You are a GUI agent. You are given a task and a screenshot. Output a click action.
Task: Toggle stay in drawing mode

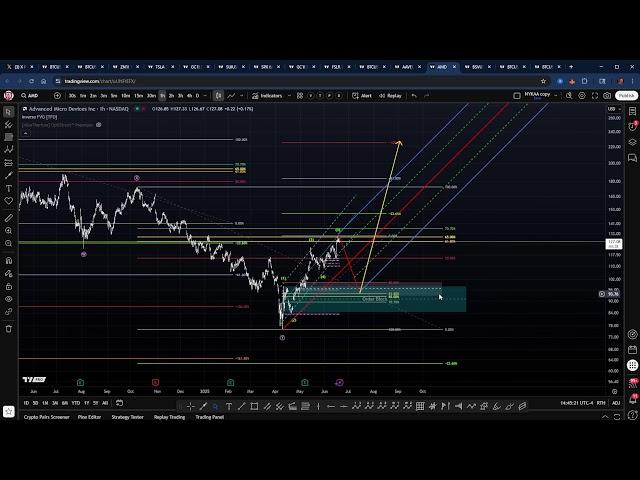point(9,273)
